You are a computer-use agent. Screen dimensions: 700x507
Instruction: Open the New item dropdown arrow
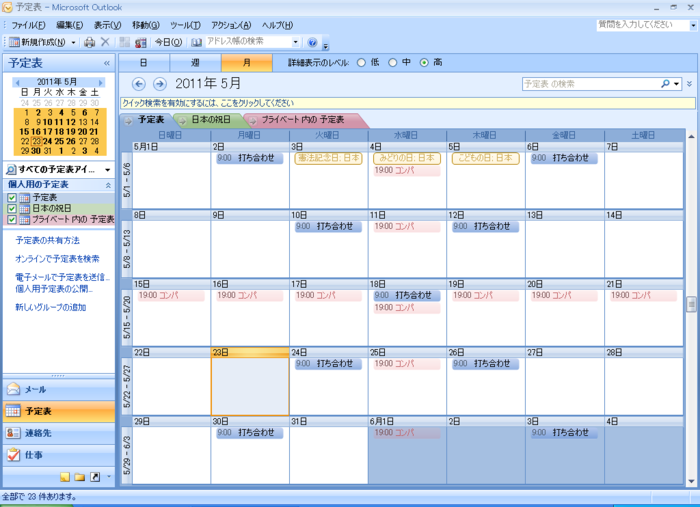[74, 42]
